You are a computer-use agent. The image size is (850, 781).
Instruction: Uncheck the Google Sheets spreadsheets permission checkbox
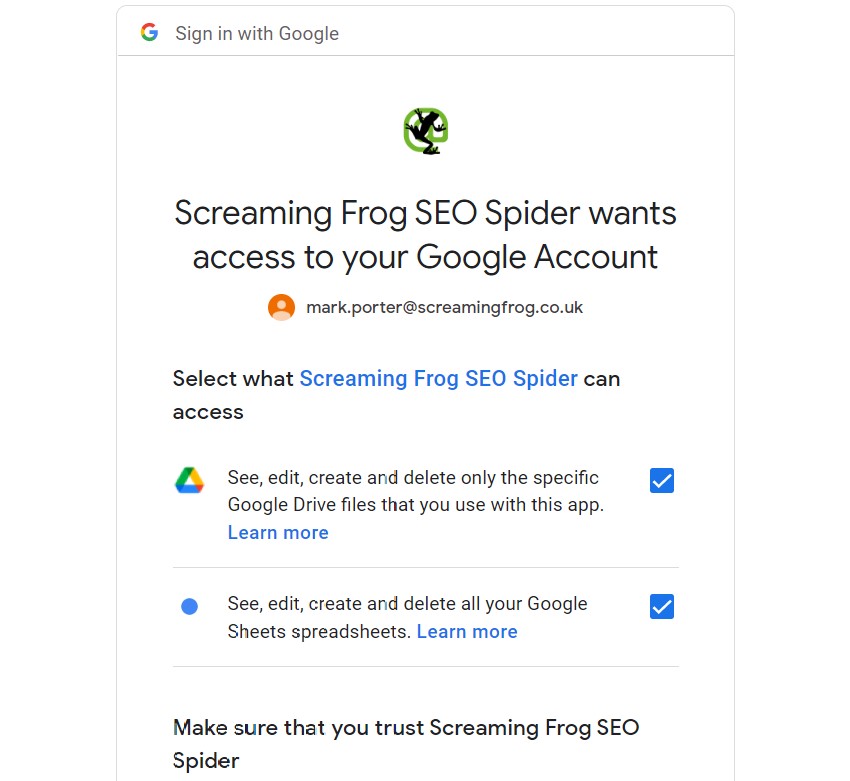pyautogui.click(x=661, y=606)
